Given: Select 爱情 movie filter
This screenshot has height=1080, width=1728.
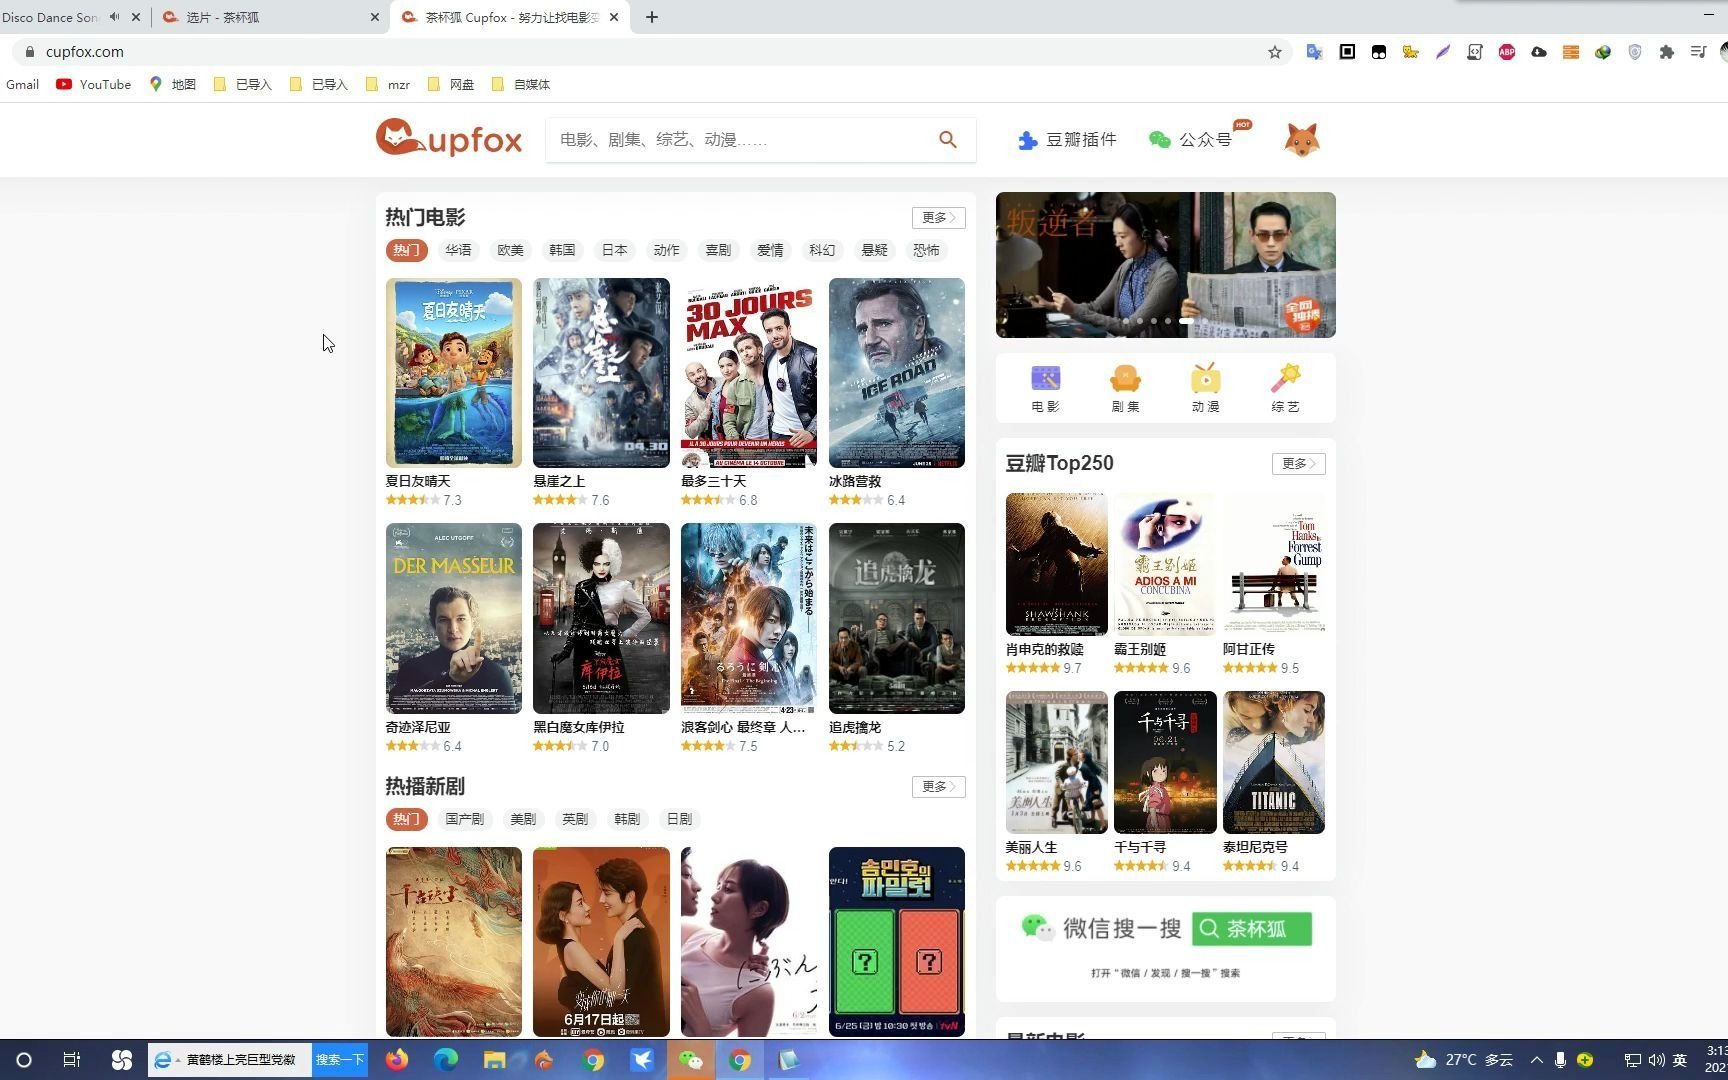Looking at the screenshot, I should tap(770, 250).
